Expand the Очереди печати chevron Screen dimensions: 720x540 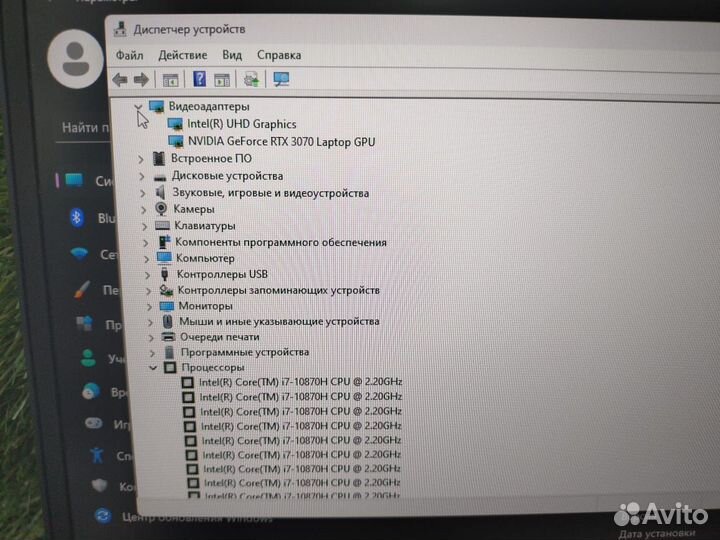151,338
